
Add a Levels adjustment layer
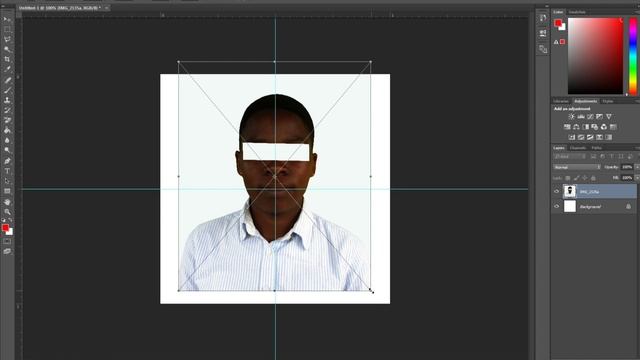[x=581, y=117]
